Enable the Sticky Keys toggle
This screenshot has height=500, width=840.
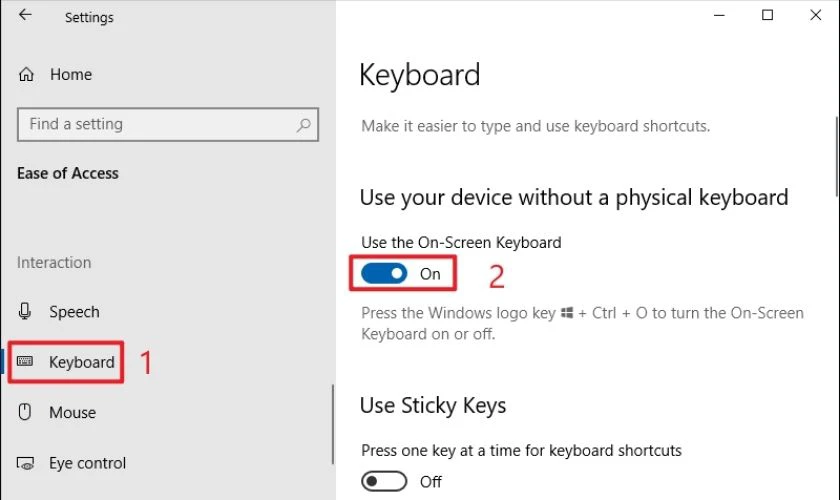(384, 482)
